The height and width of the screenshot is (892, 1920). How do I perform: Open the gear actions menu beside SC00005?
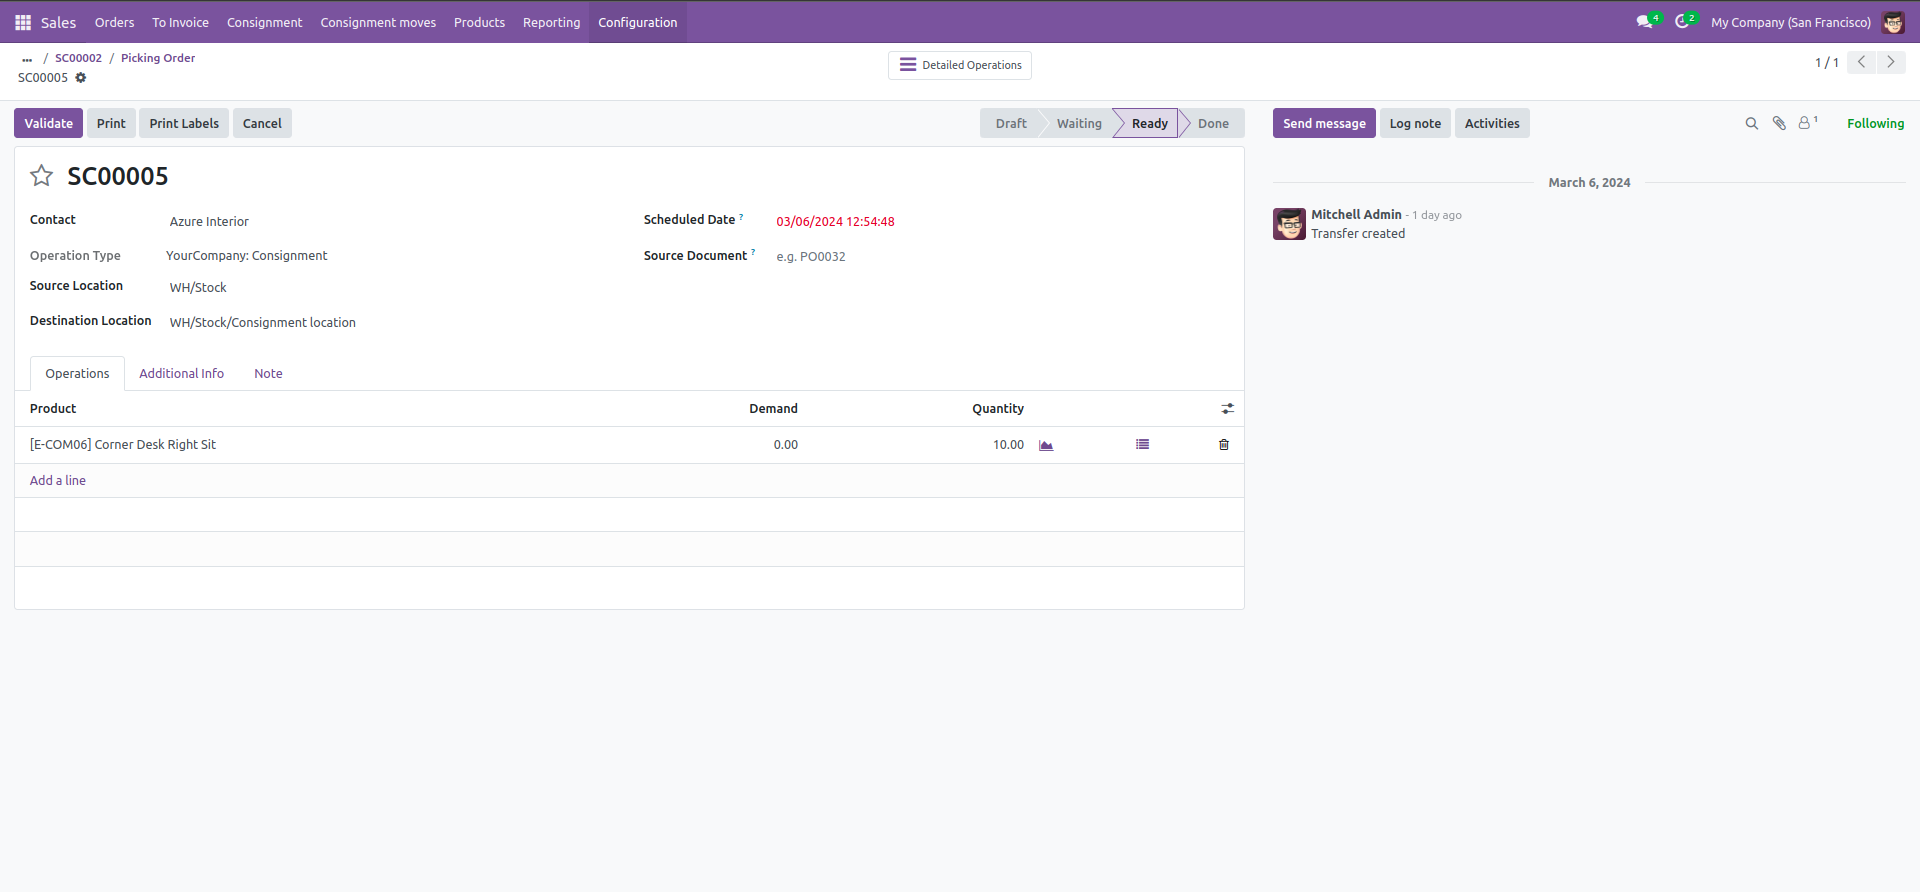tap(81, 78)
